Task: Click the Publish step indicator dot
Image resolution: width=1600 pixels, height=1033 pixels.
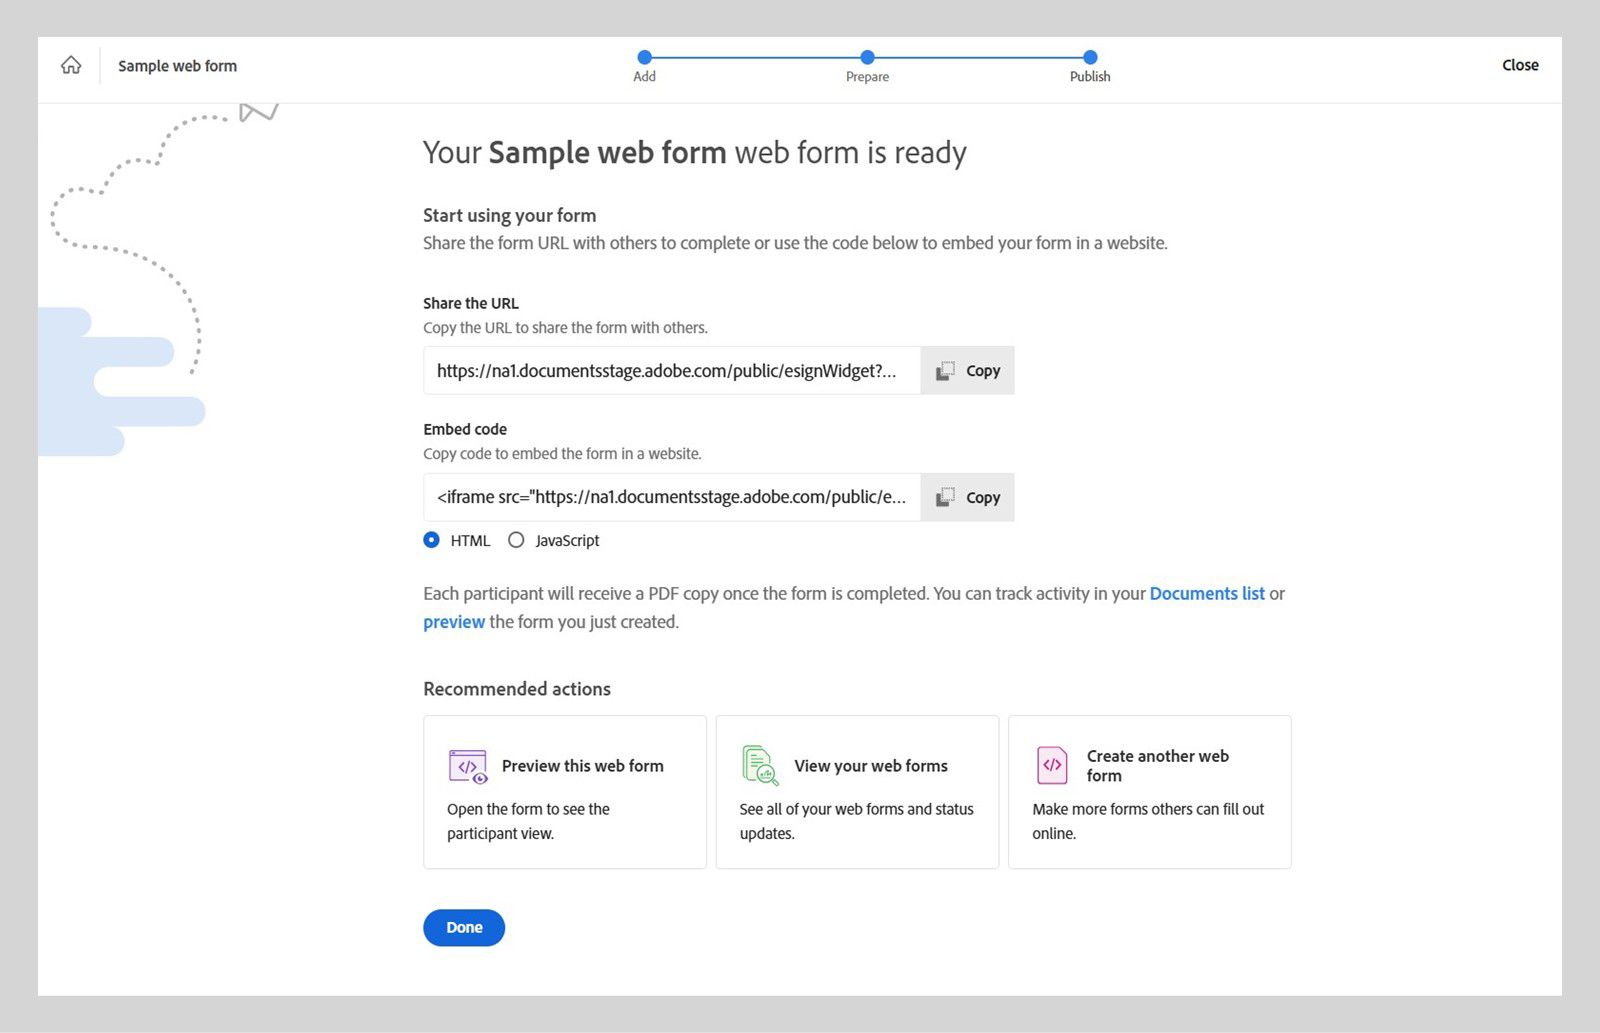Action: point(1089,57)
